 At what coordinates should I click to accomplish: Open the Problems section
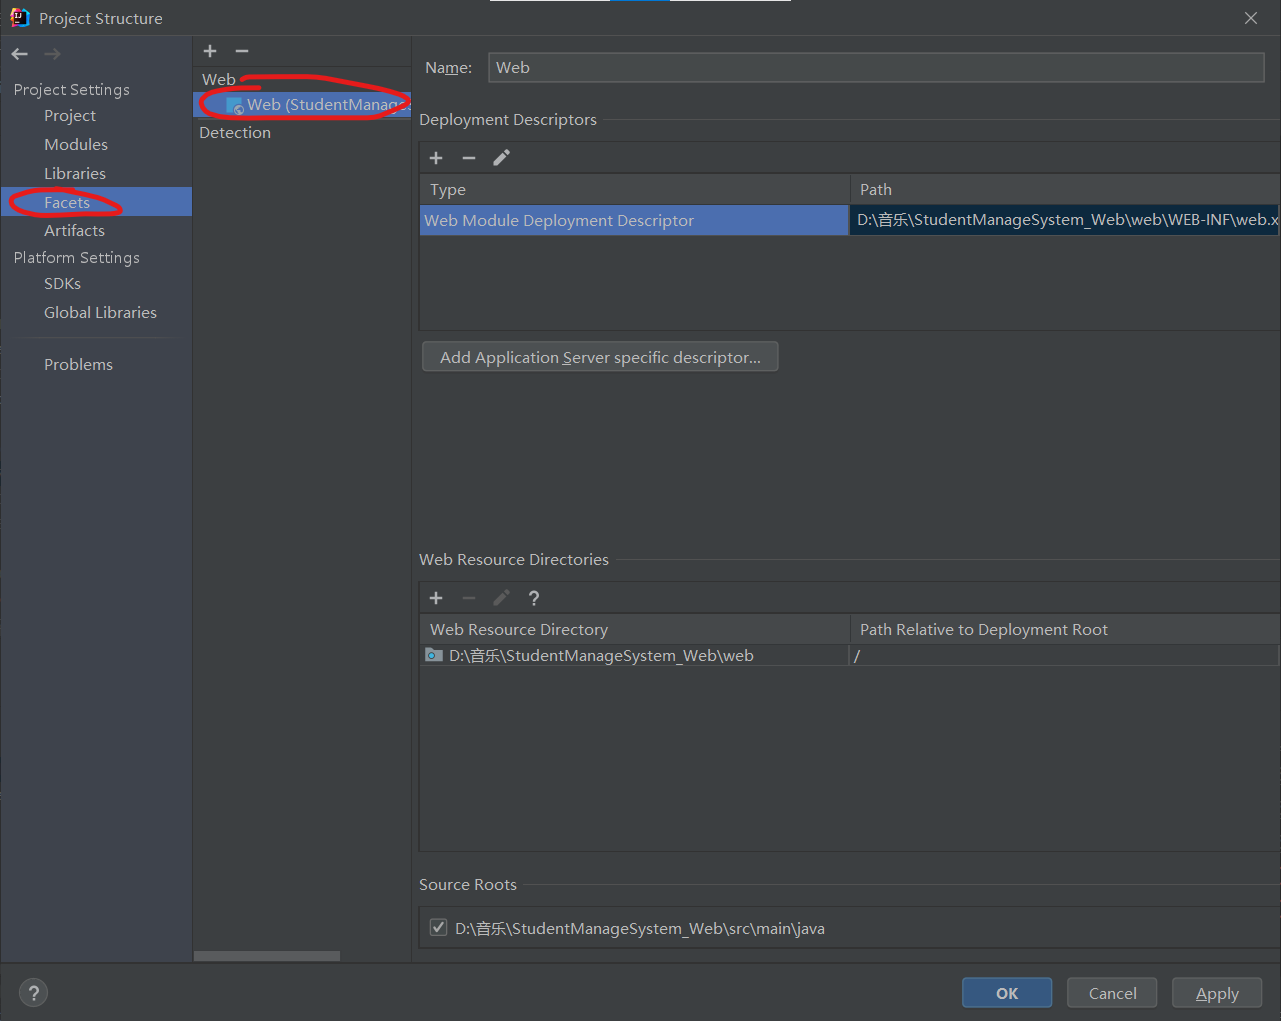(78, 365)
